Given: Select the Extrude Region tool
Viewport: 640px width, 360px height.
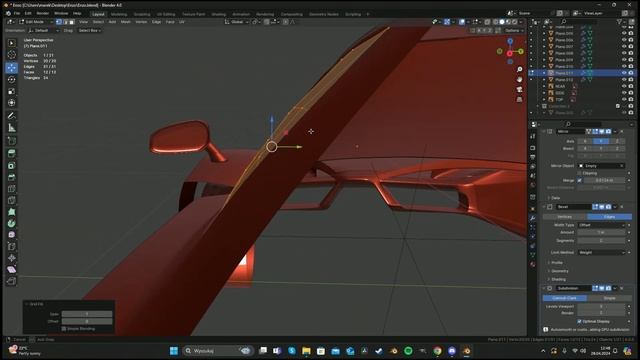Looking at the screenshot, I should [x=12, y=153].
